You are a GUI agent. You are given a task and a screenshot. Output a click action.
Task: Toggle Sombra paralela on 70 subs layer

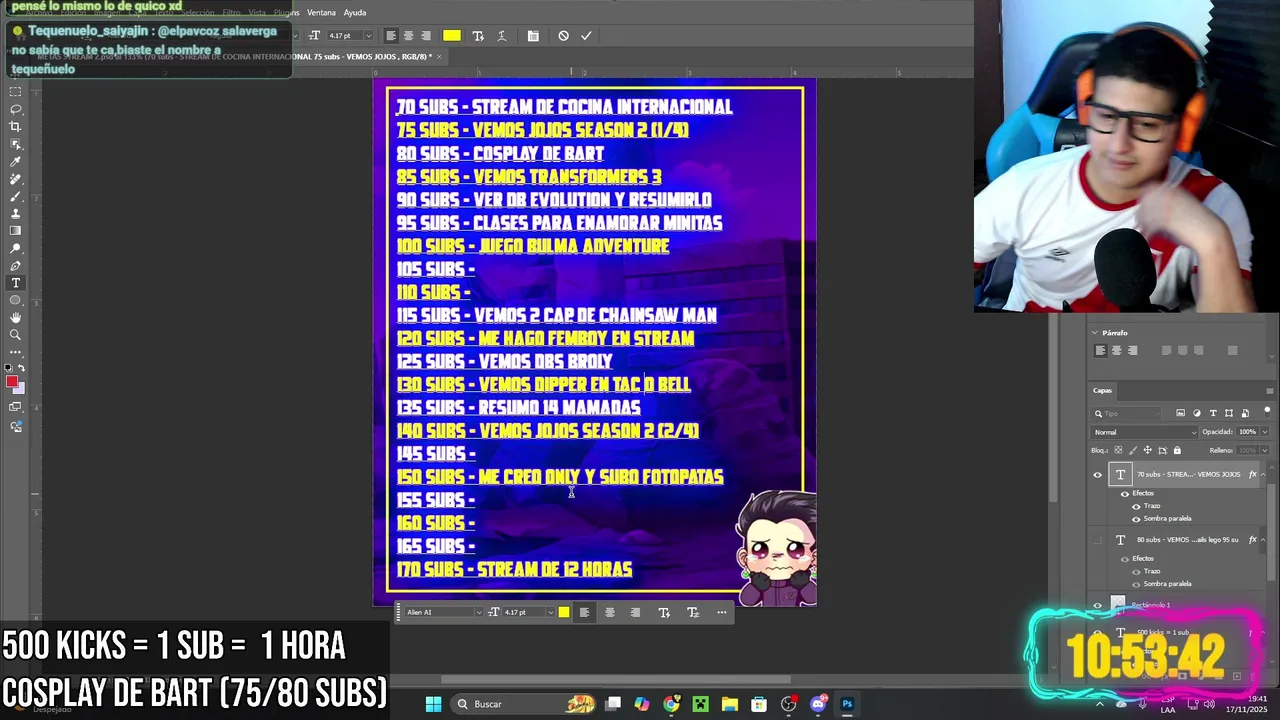click(1136, 519)
